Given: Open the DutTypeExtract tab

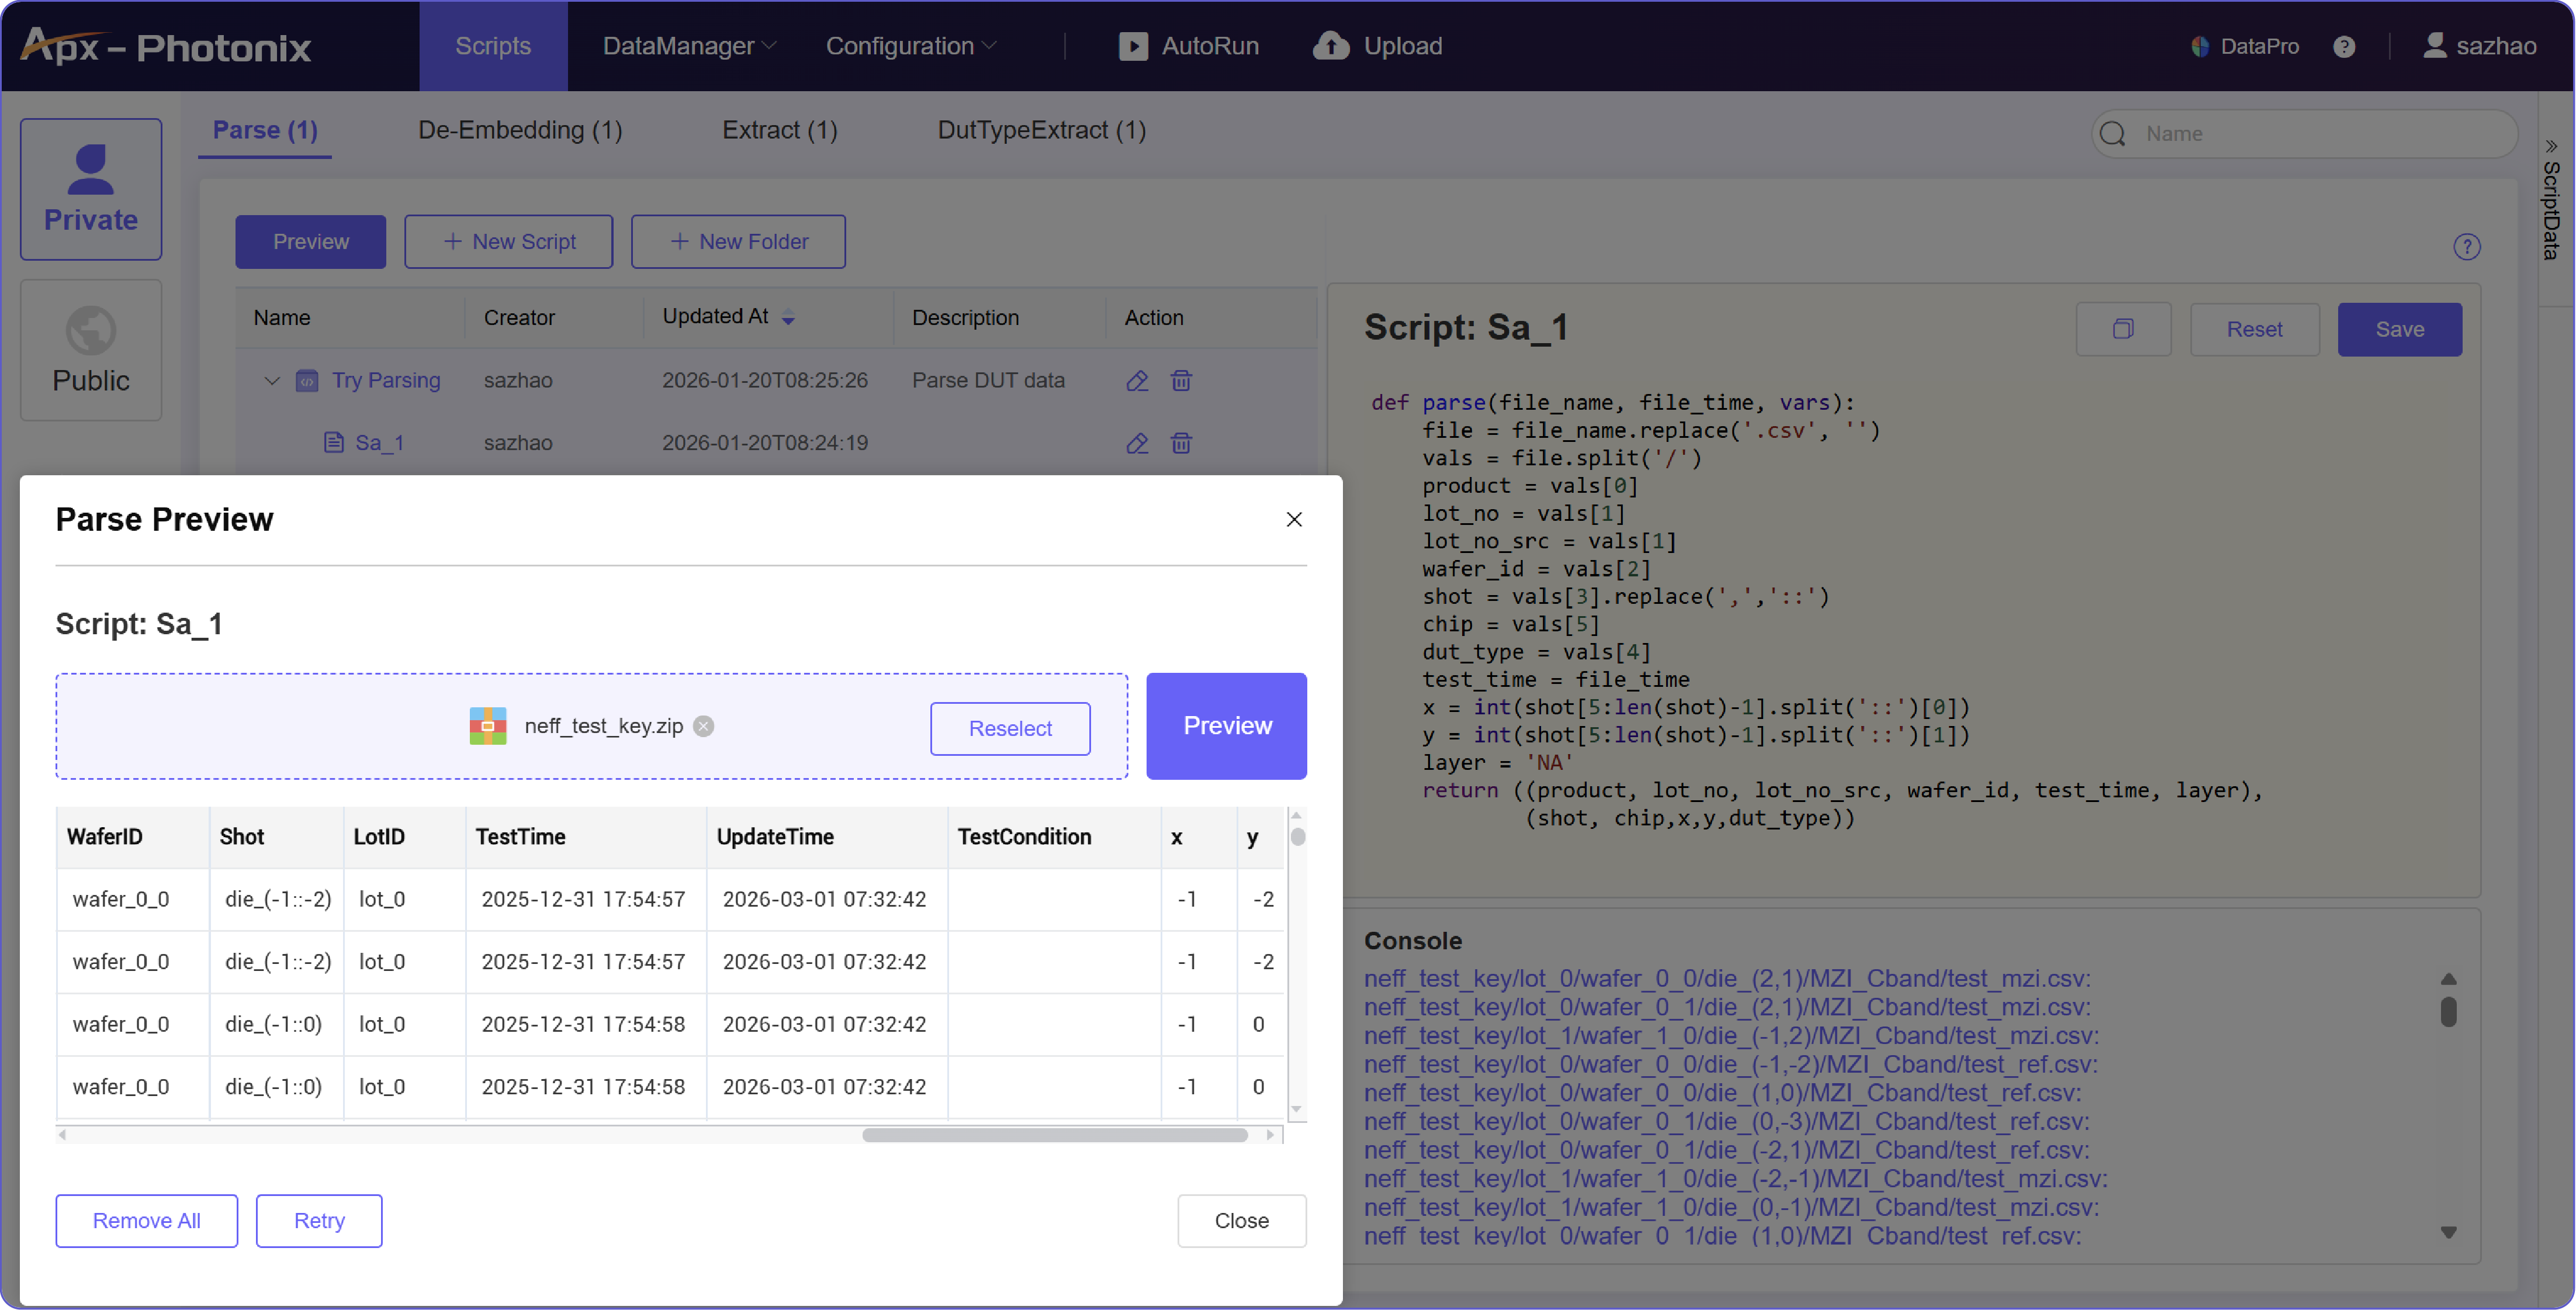Looking at the screenshot, I should [x=1042, y=130].
